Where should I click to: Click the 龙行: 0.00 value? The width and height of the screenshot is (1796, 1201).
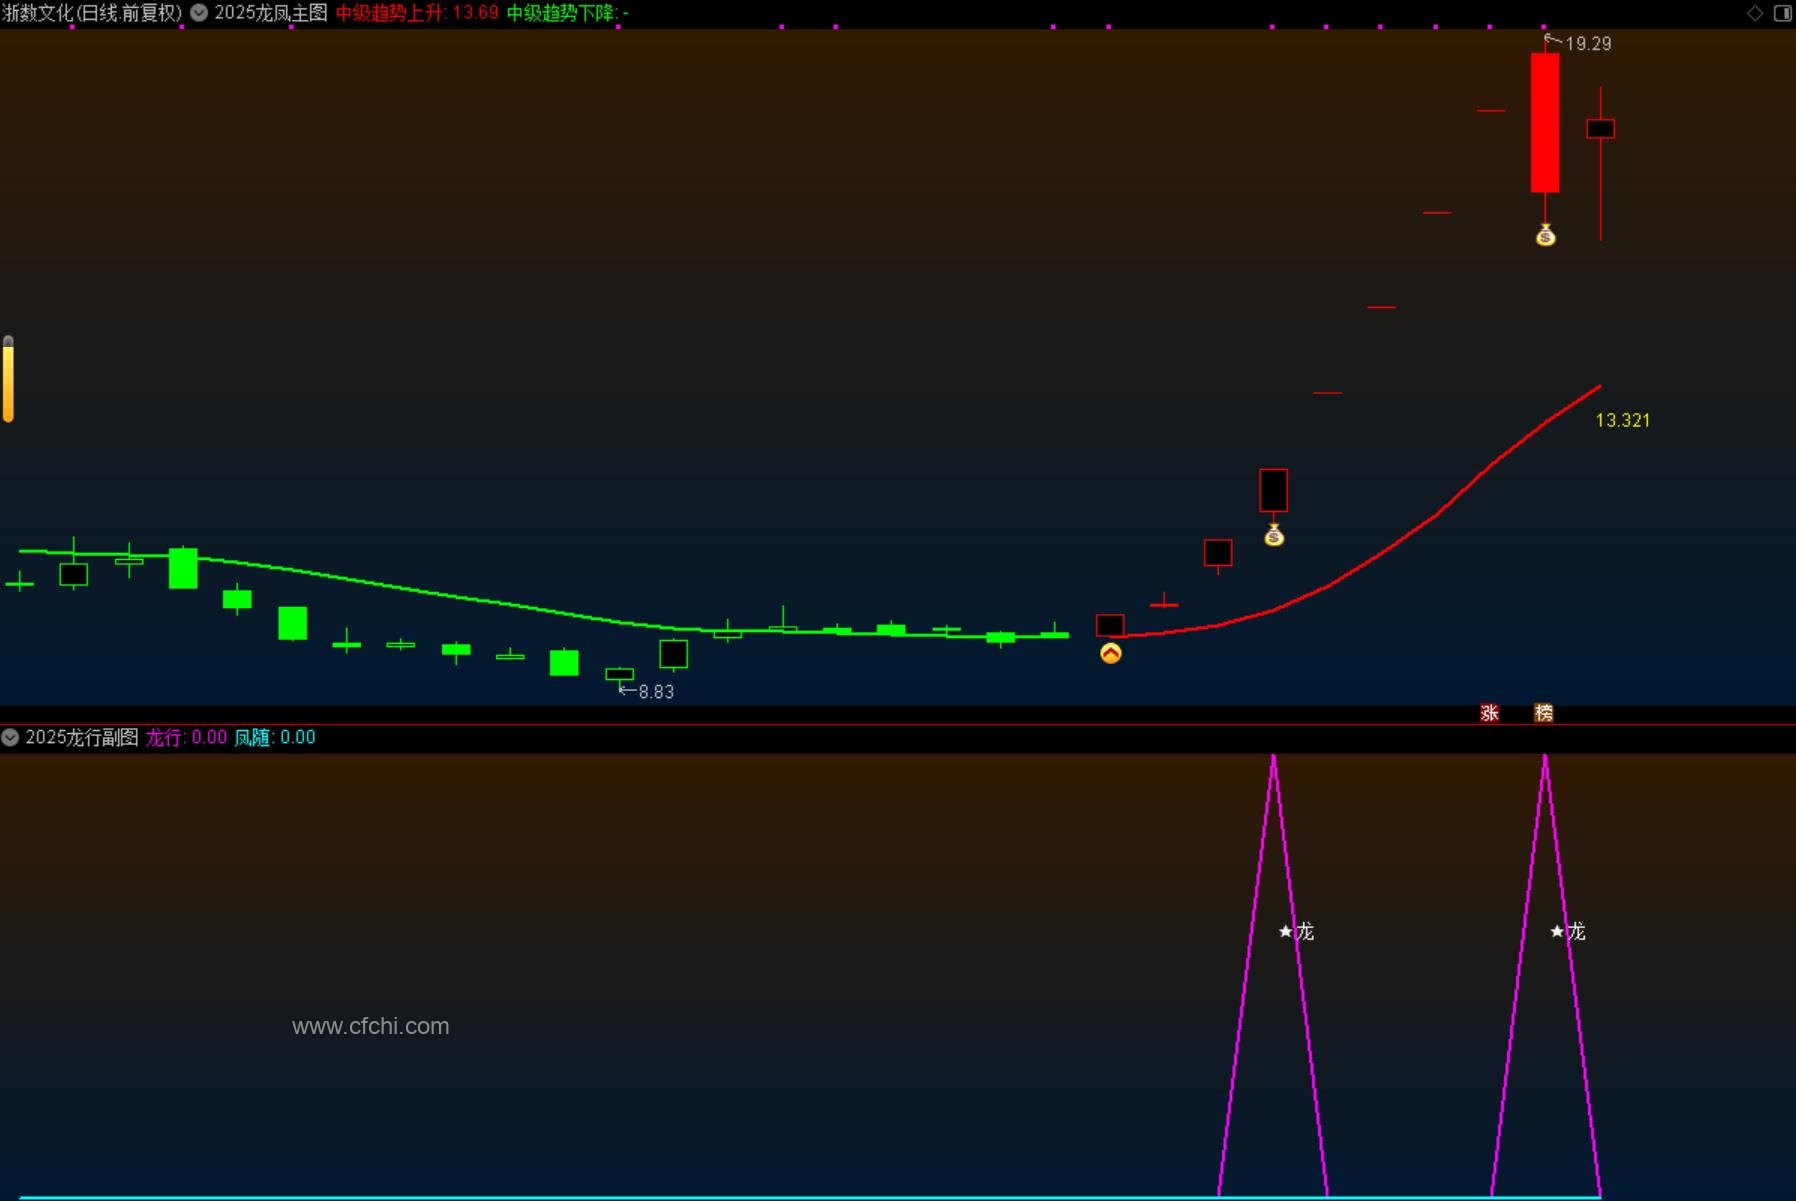(x=186, y=738)
